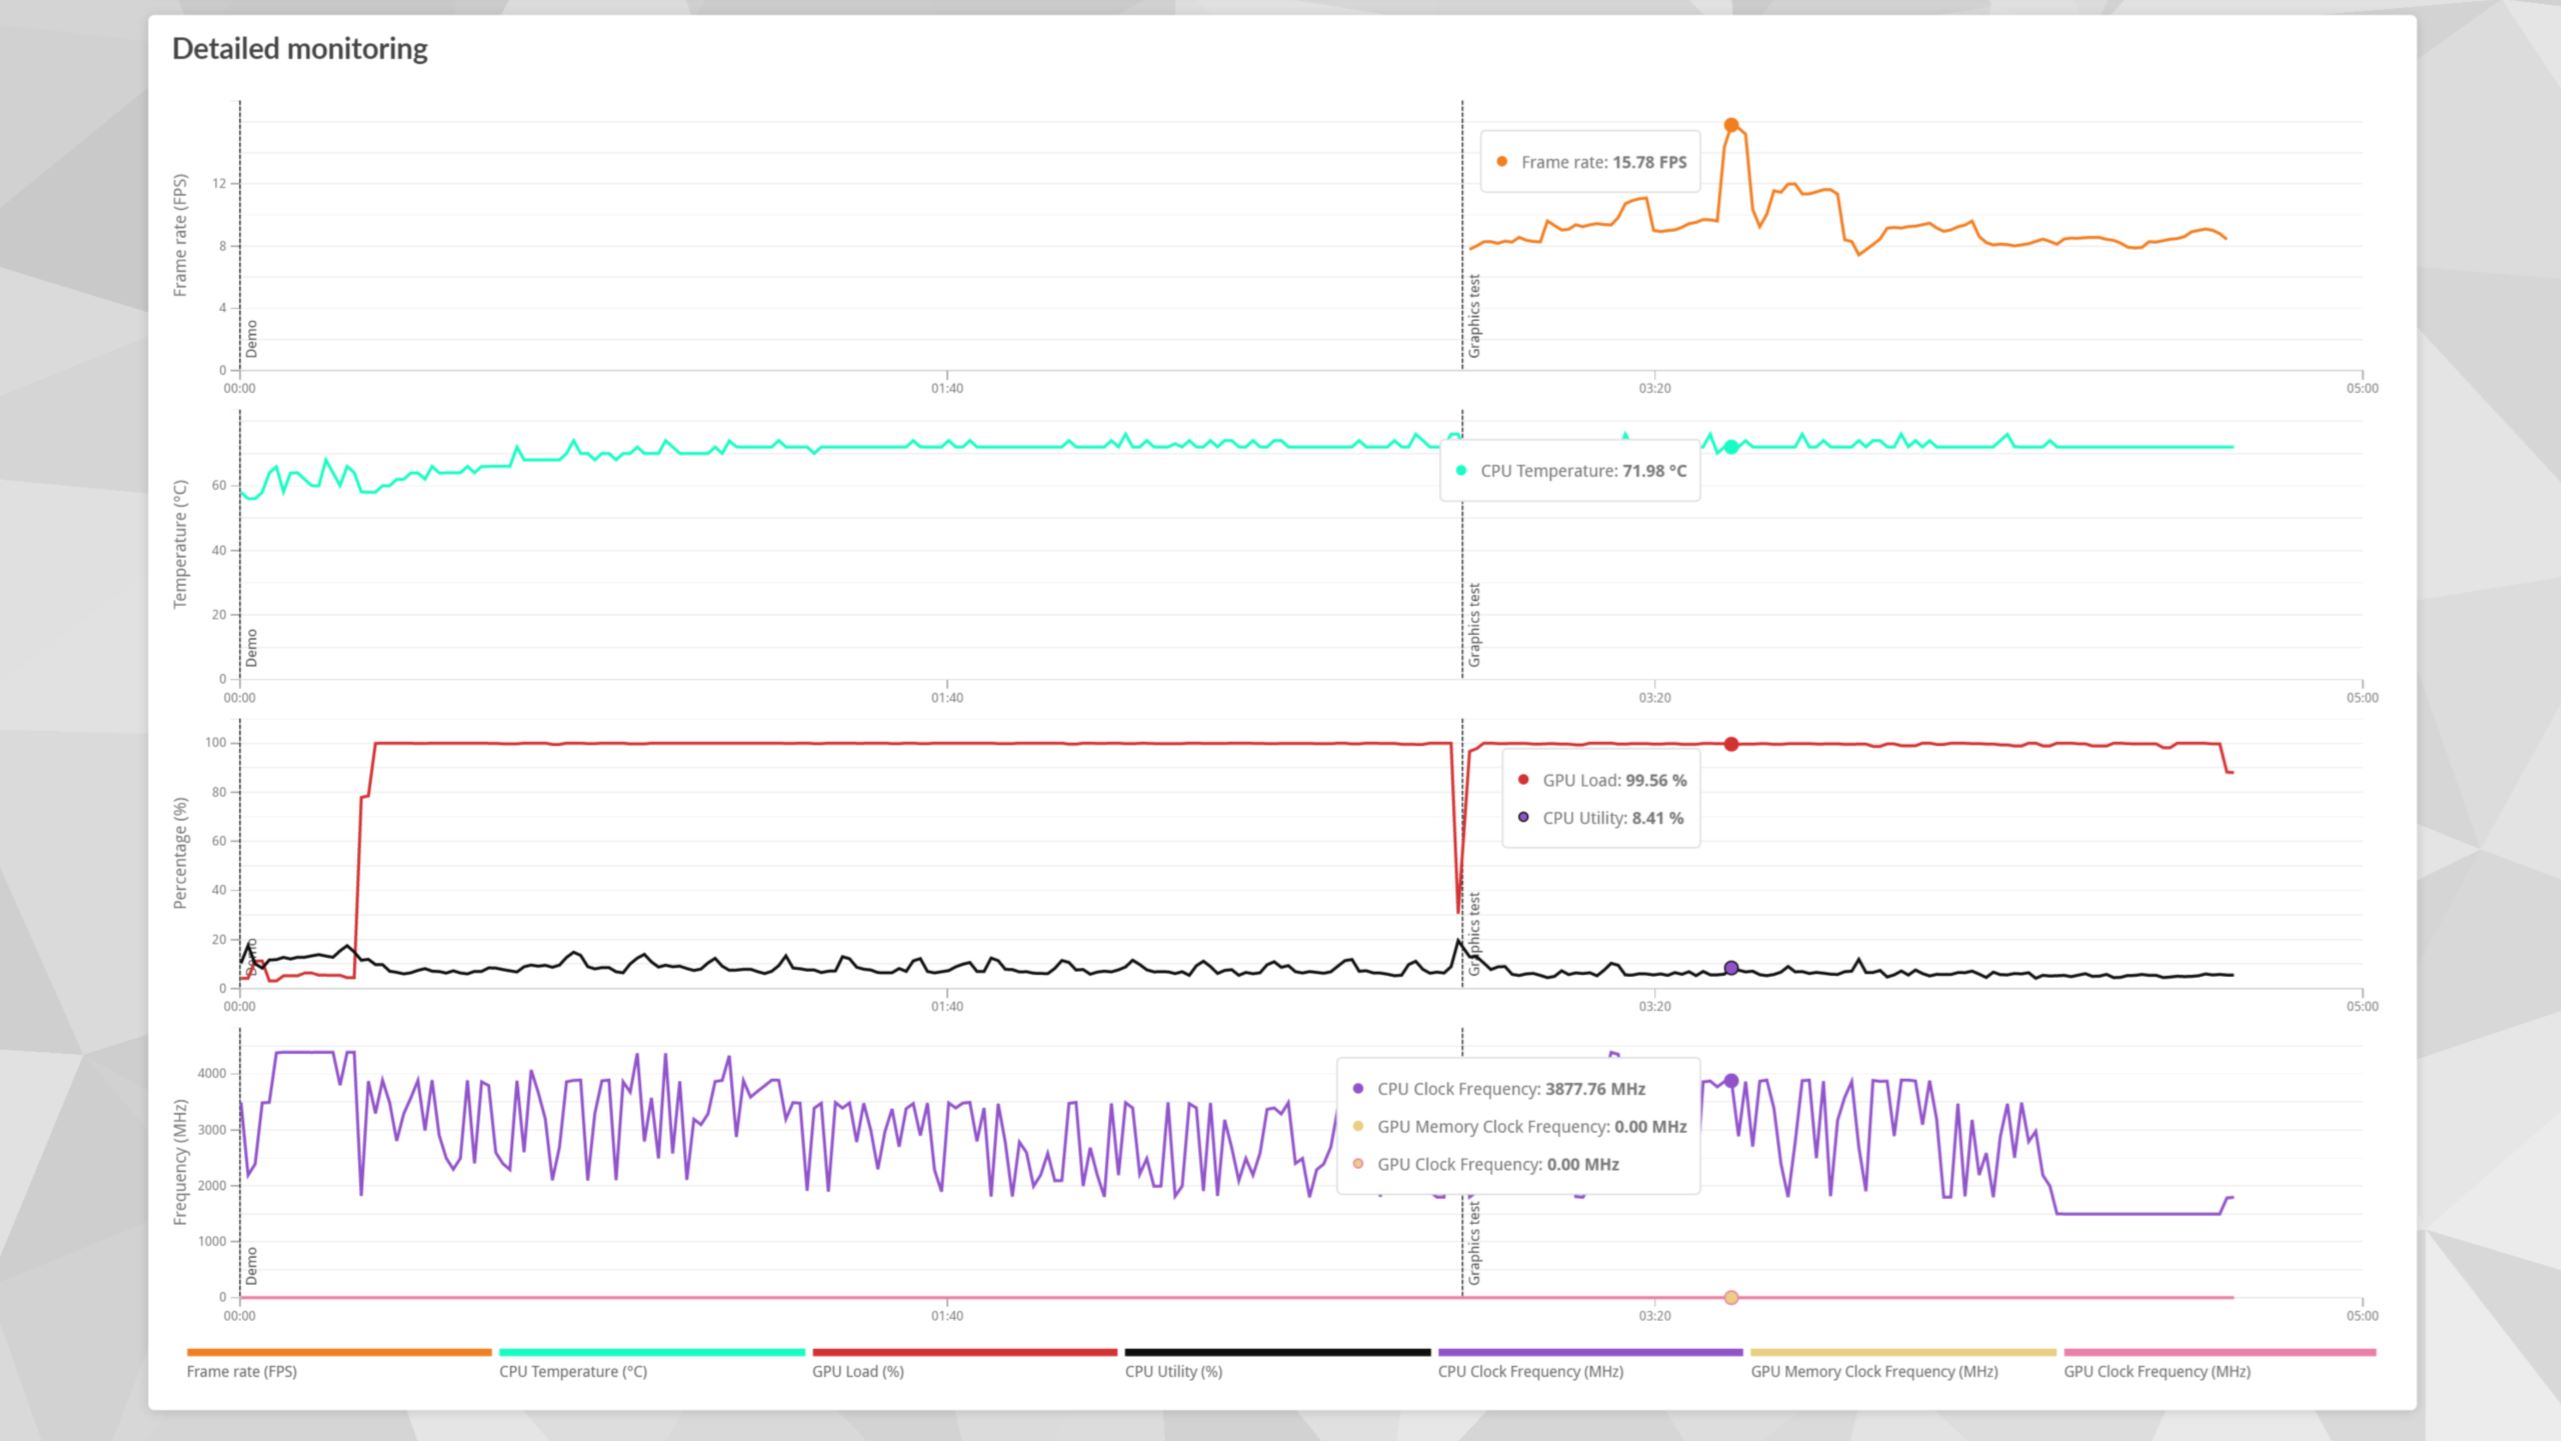
Task: Click the orange frame rate peak marker dot
Action: pos(1731,125)
